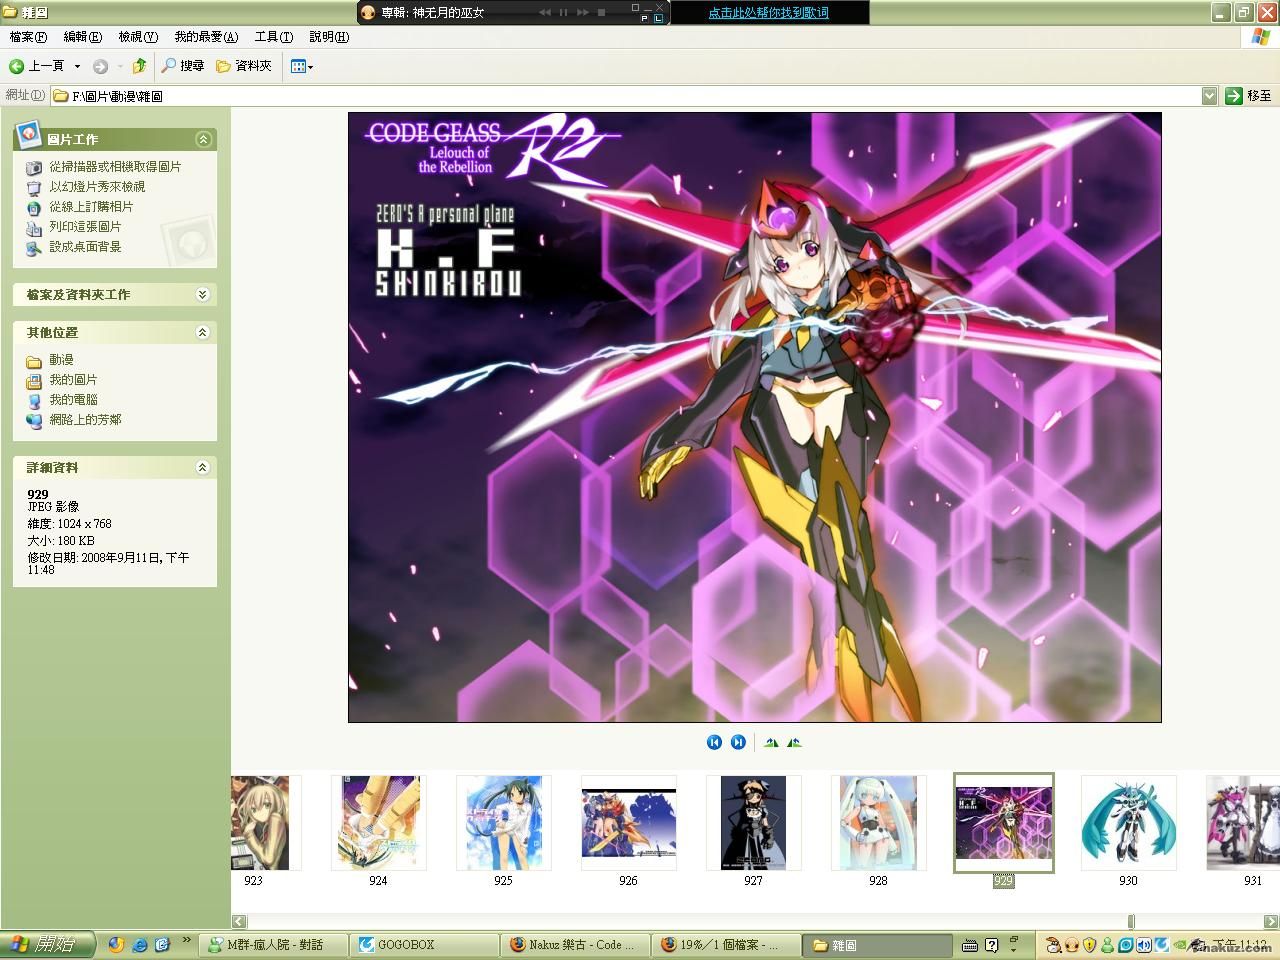Click filmstrip scrollbar left arrow
The image size is (1280, 960).
coord(239,922)
